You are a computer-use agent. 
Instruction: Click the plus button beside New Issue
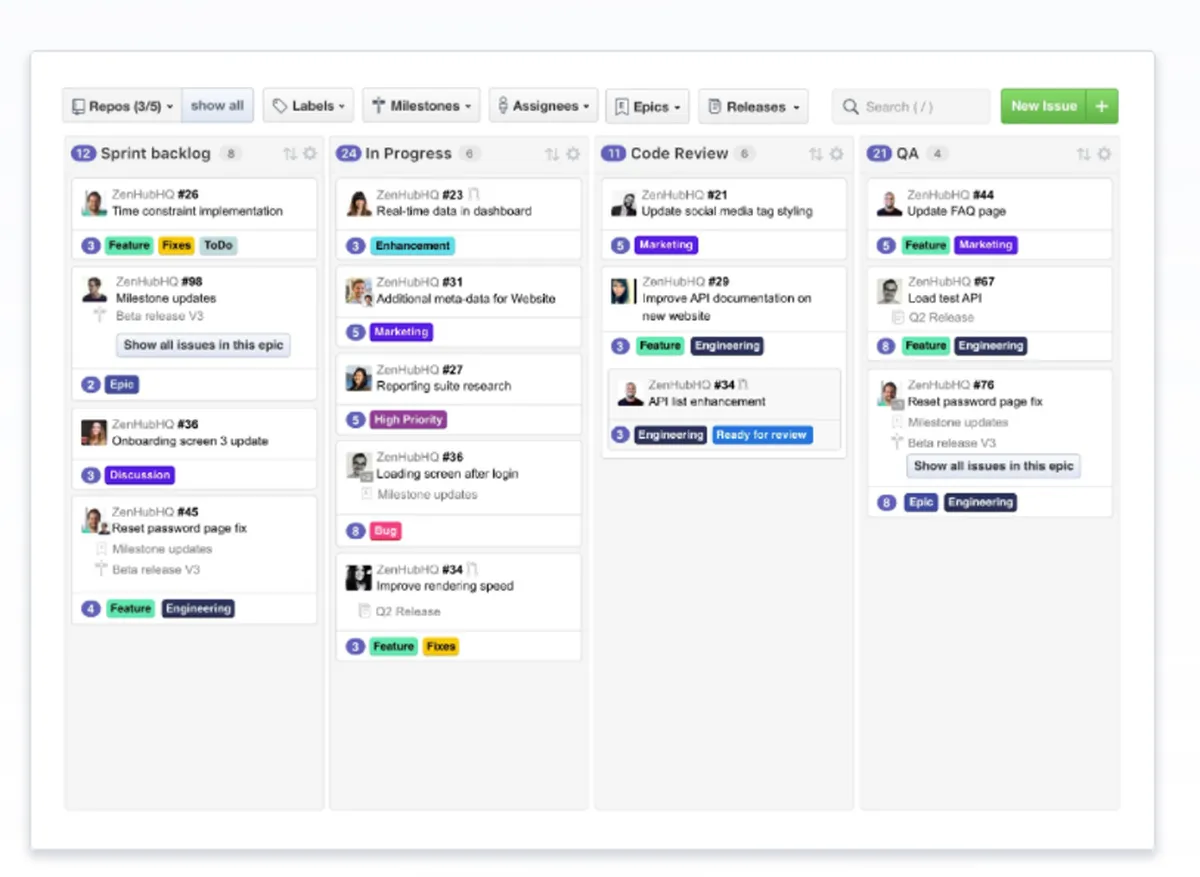pyautogui.click(x=1102, y=106)
